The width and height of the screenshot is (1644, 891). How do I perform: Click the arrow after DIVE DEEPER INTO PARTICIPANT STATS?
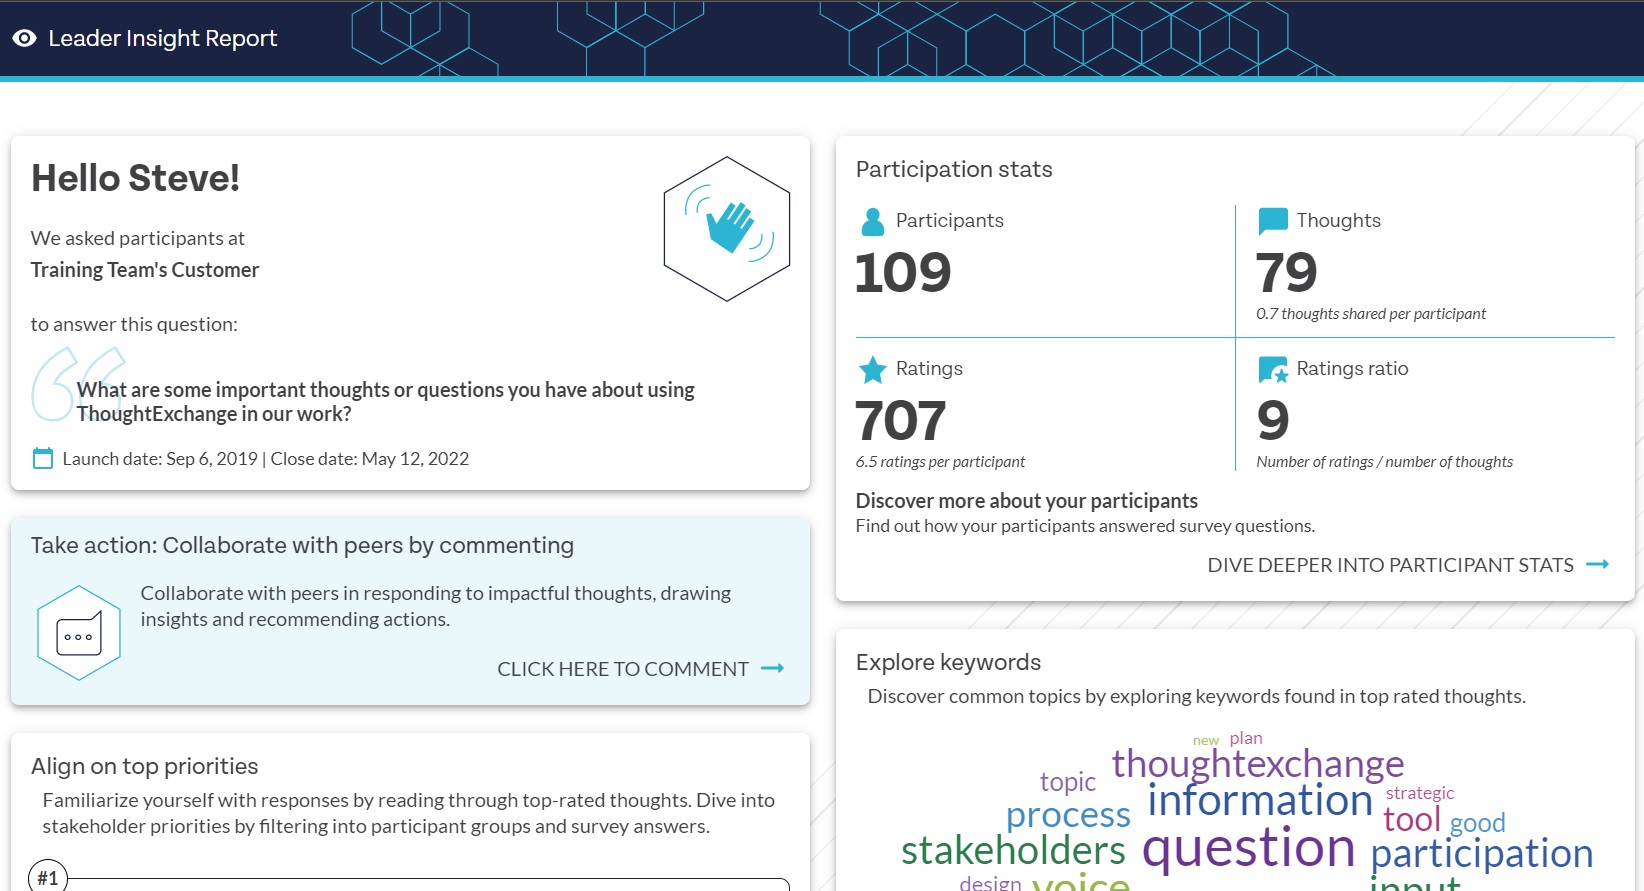click(1598, 564)
